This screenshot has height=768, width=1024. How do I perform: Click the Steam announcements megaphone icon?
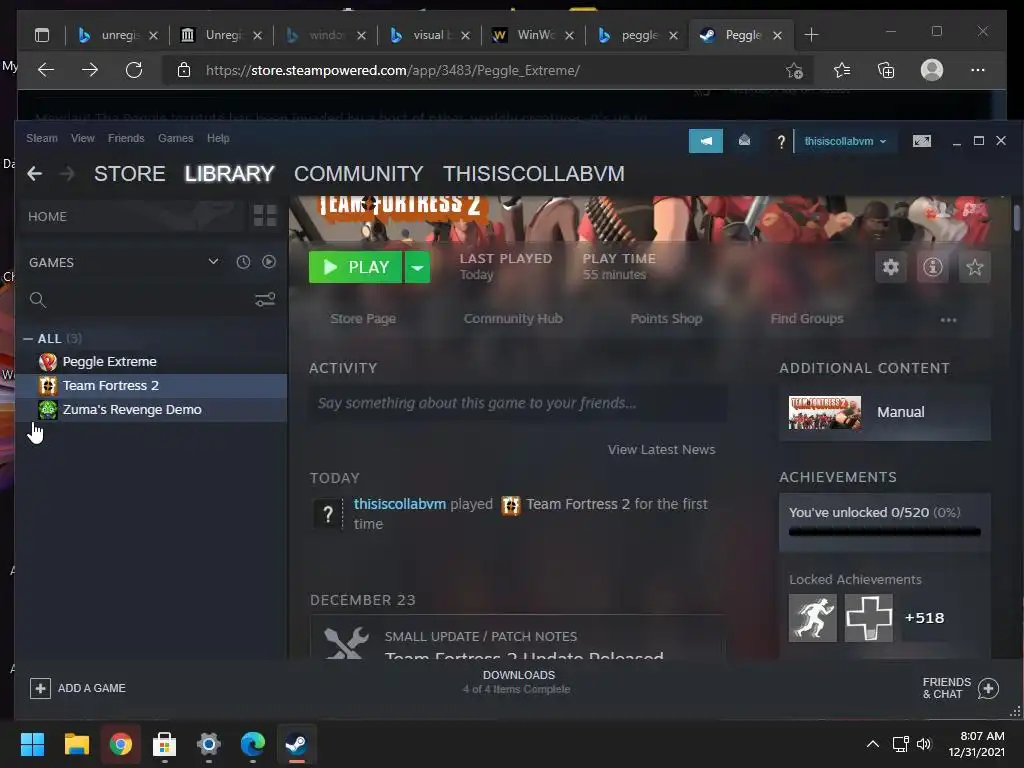(705, 141)
